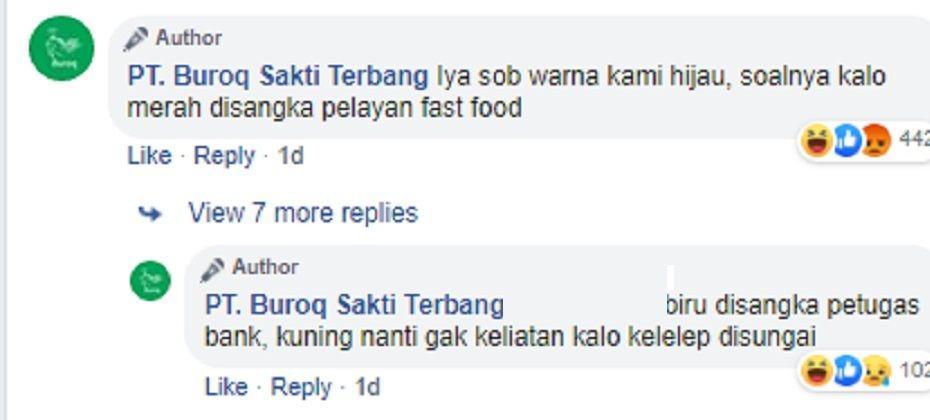Screen dimensions: 930x420
Task: Click the laughing emoji on first comment
Action: 817,141
